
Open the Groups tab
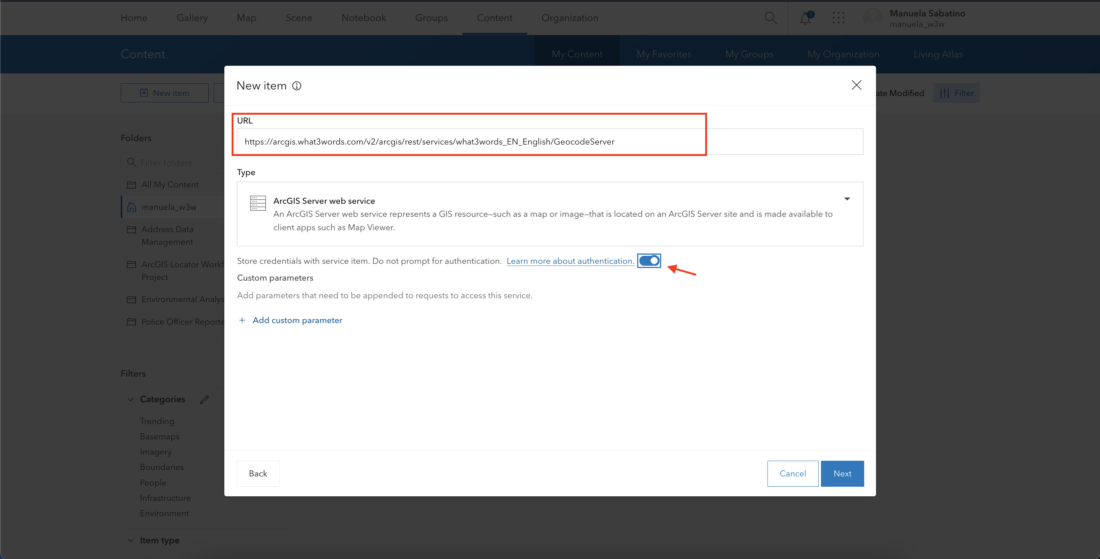(x=431, y=18)
